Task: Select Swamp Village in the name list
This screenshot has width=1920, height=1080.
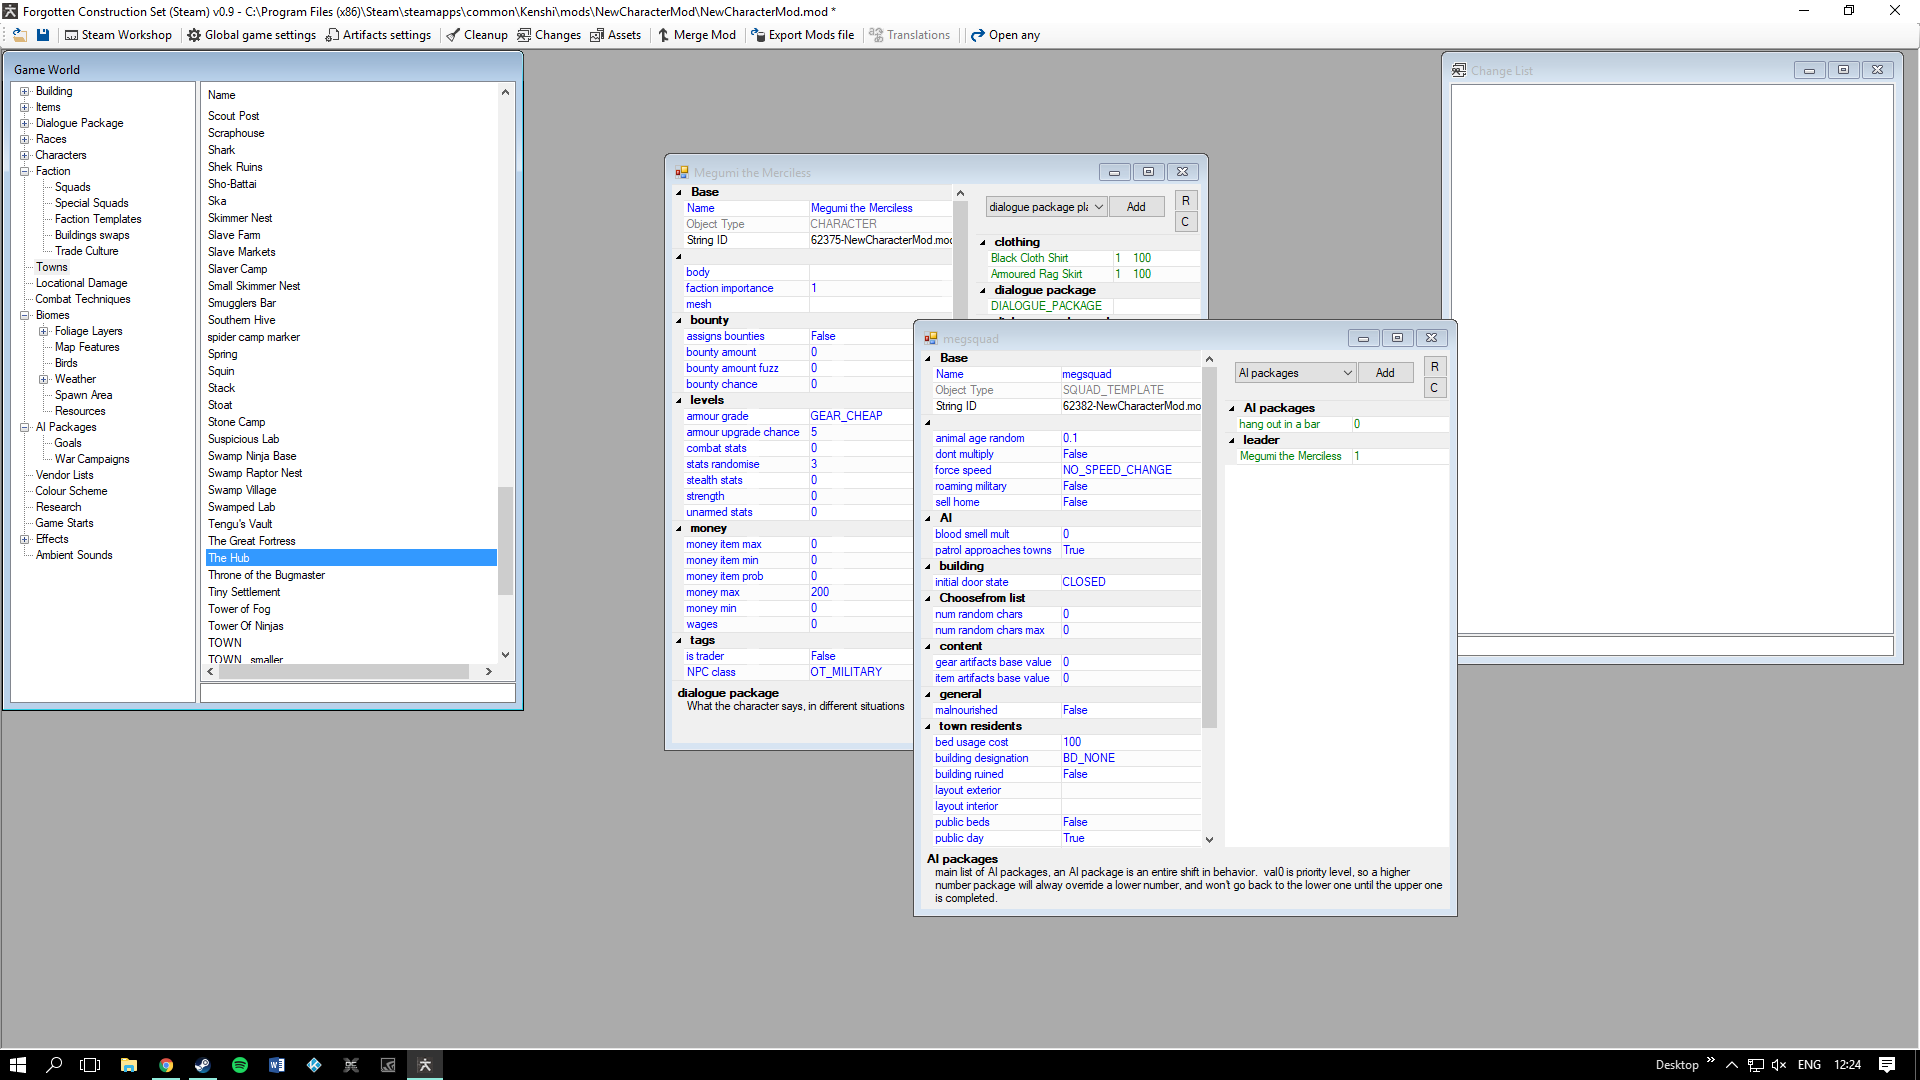Action: coord(242,490)
